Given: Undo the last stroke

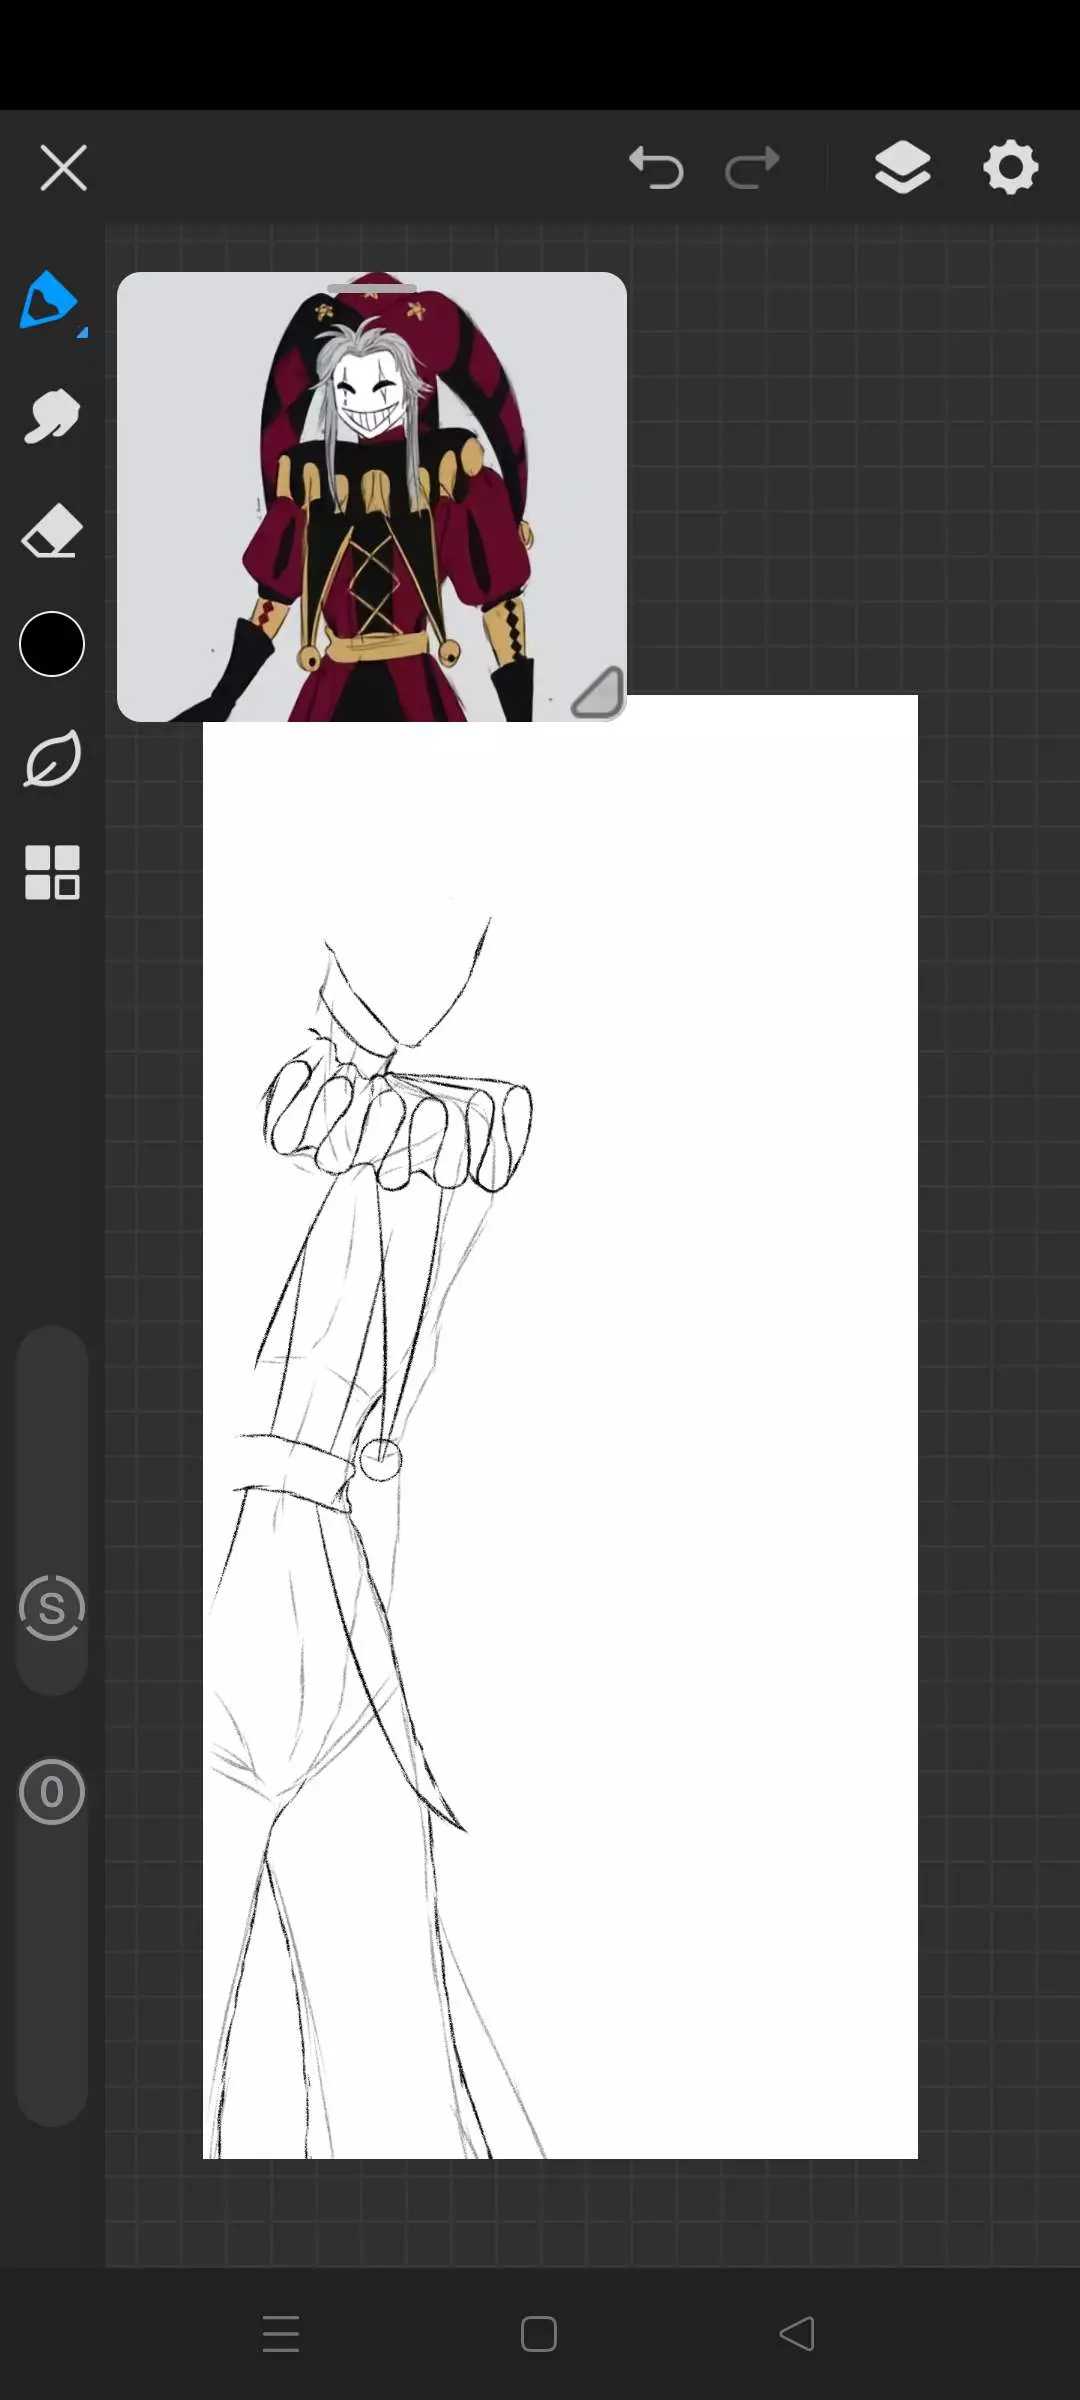Looking at the screenshot, I should (656, 167).
